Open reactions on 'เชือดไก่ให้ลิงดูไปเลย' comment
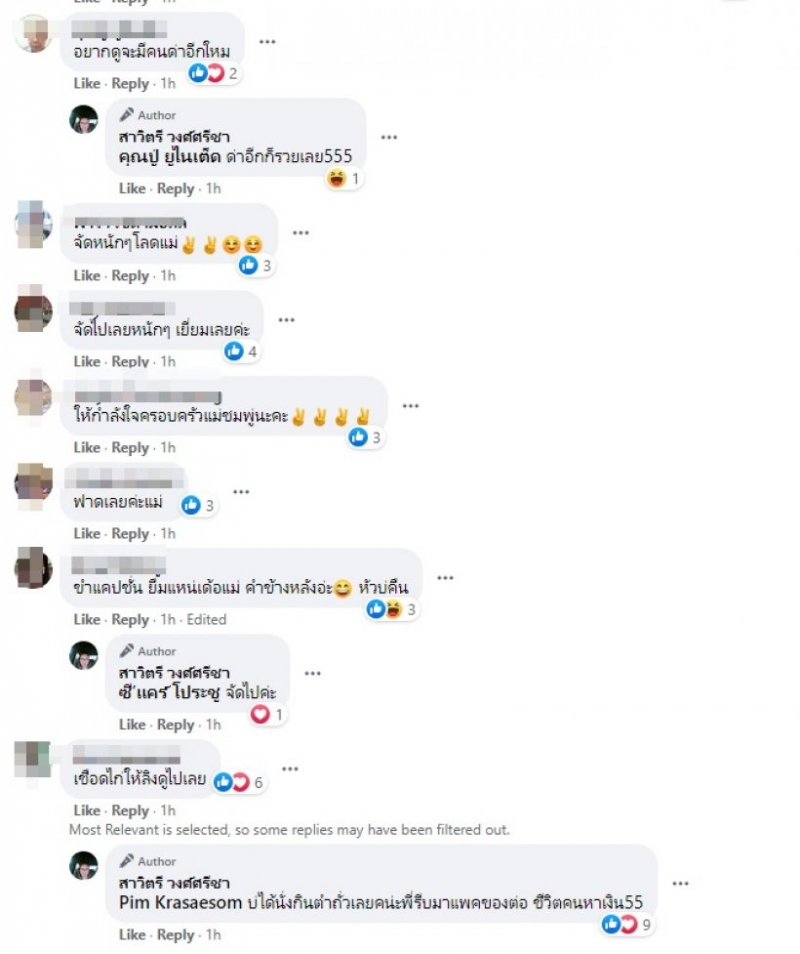 tap(239, 782)
